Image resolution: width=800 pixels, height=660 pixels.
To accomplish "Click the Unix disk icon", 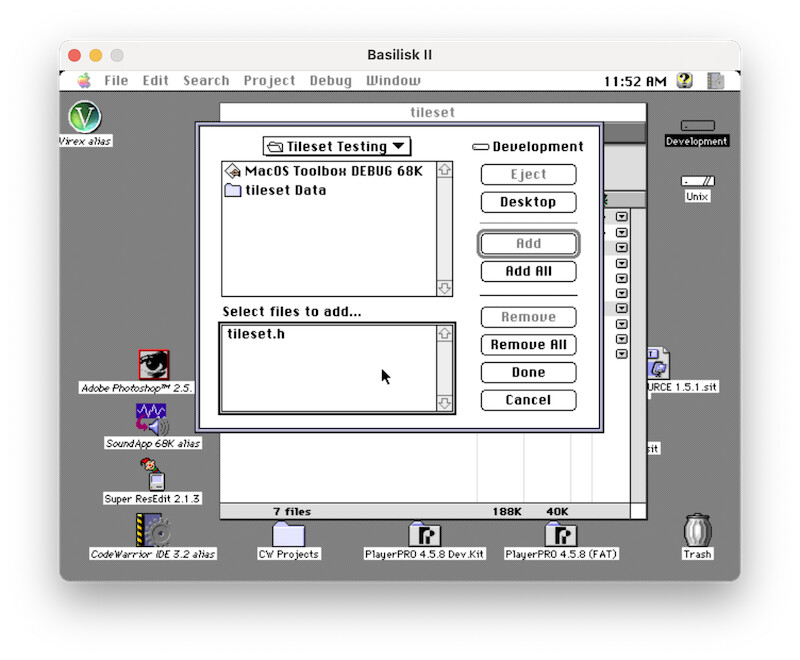I will tap(697, 181).
